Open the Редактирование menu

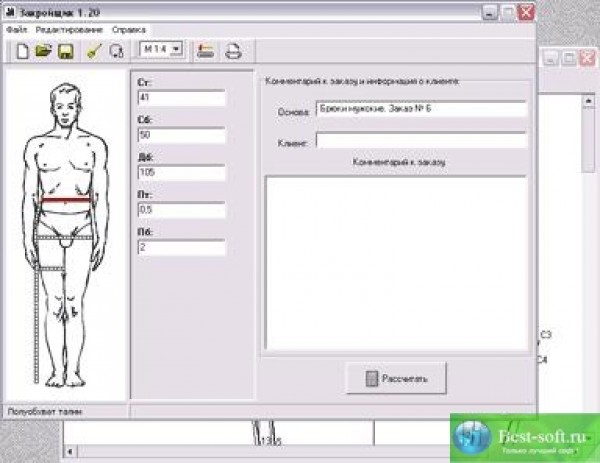click(x=69, y=29)
